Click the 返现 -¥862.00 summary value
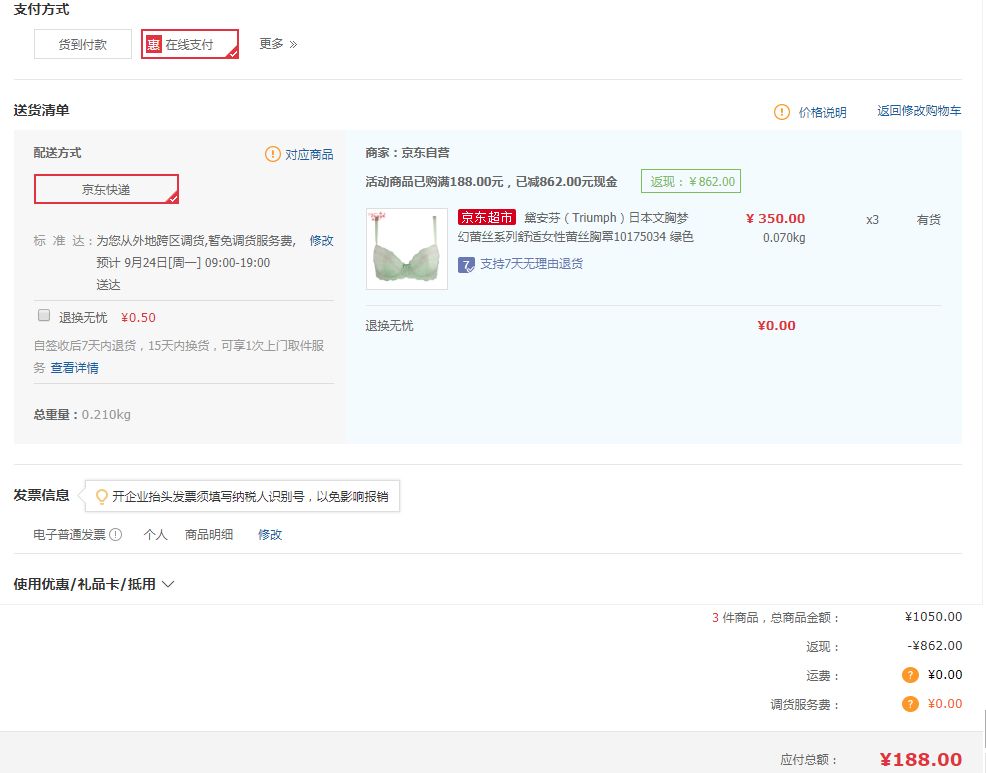 [x=934, y=645]
